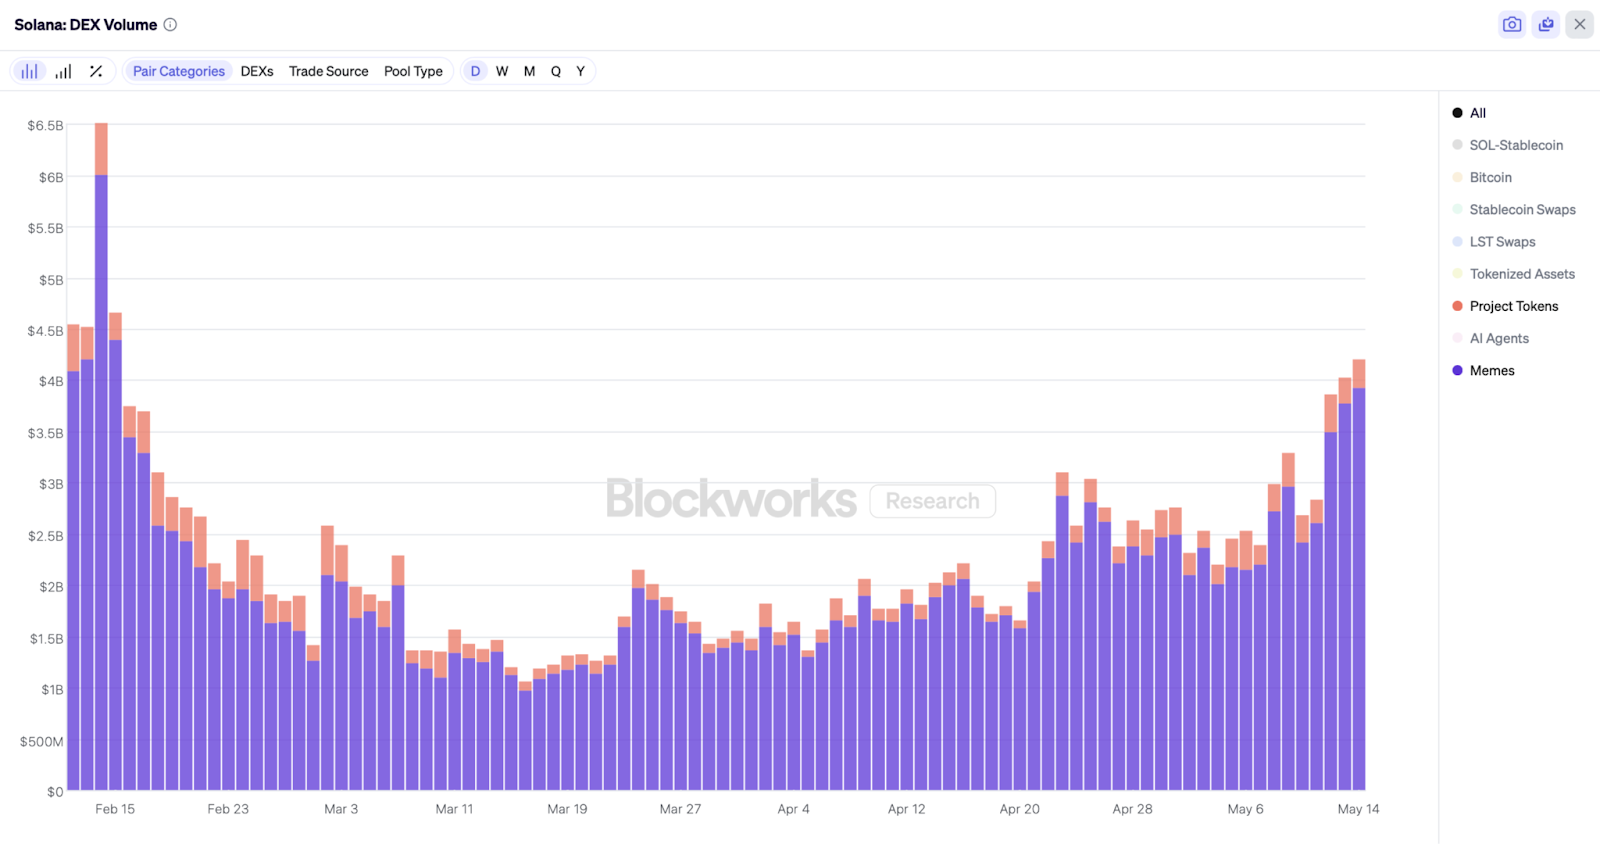Screen dimensions: 1600x844
Task: Capture chart screenshot with the camera icon
Action: click(1512, 24)
